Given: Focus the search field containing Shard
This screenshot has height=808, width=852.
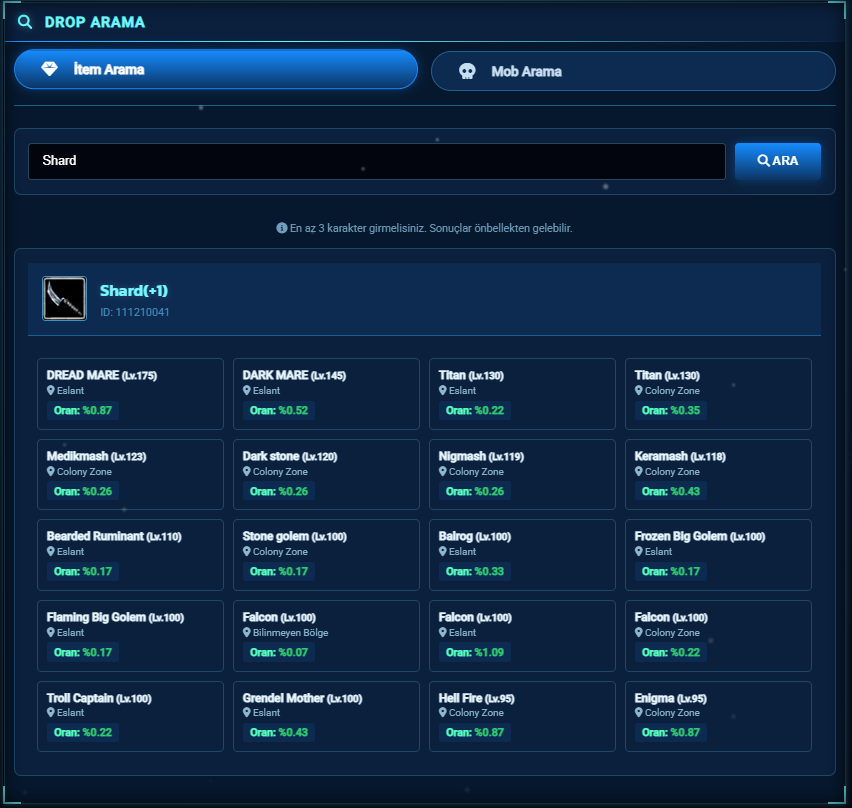Looking at the screenshot, I should (x=377, y=161).
